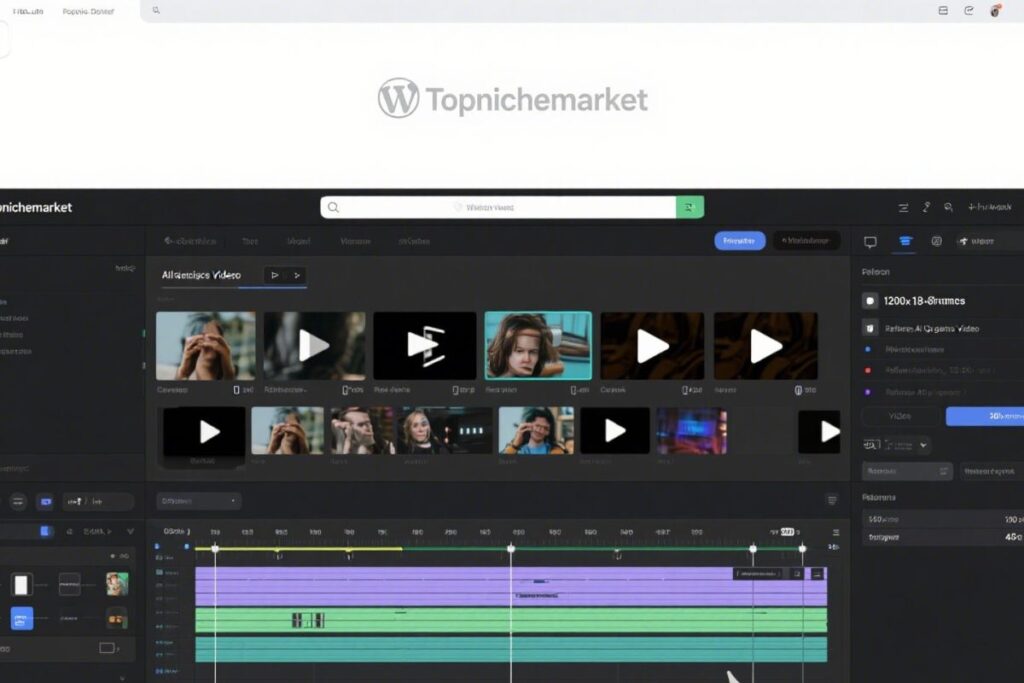Open the menu icon at the timeline ruler's right end
The height and width of the screenshot is (683, 1024).
835,532
